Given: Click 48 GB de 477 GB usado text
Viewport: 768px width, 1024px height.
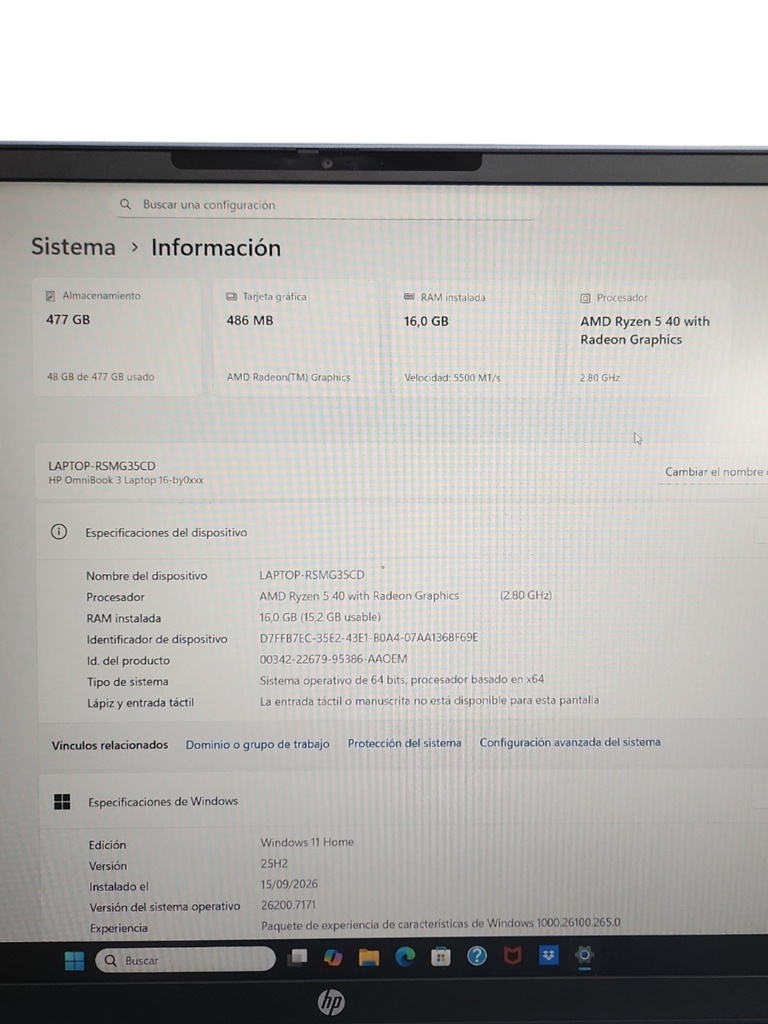Looking at the screenshot, I should coord(101,377).
